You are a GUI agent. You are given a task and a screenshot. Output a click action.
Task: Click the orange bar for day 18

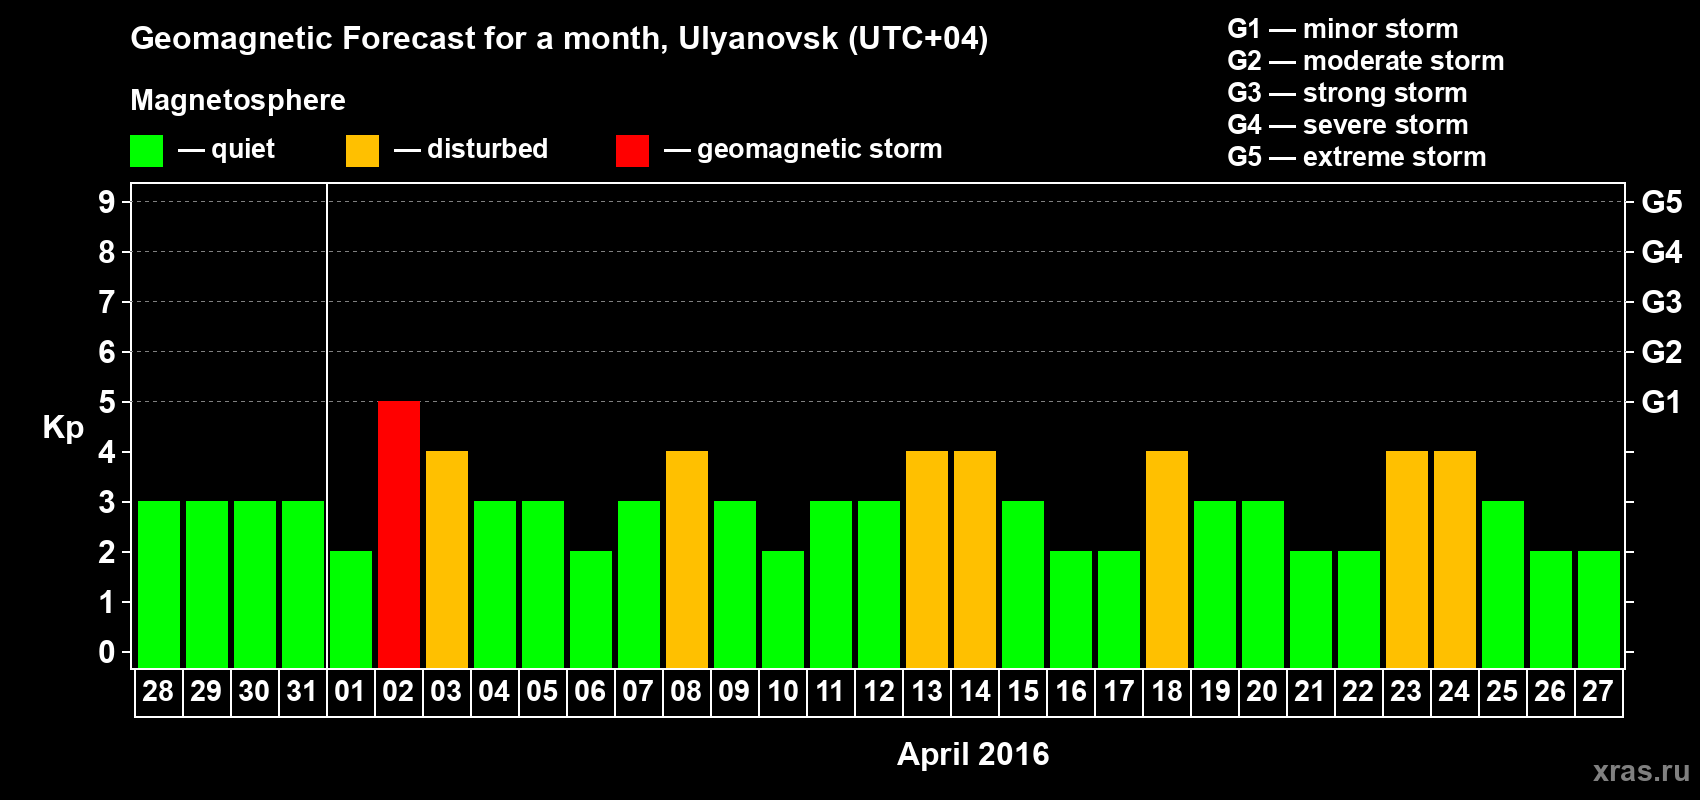tap(1167, 559)
